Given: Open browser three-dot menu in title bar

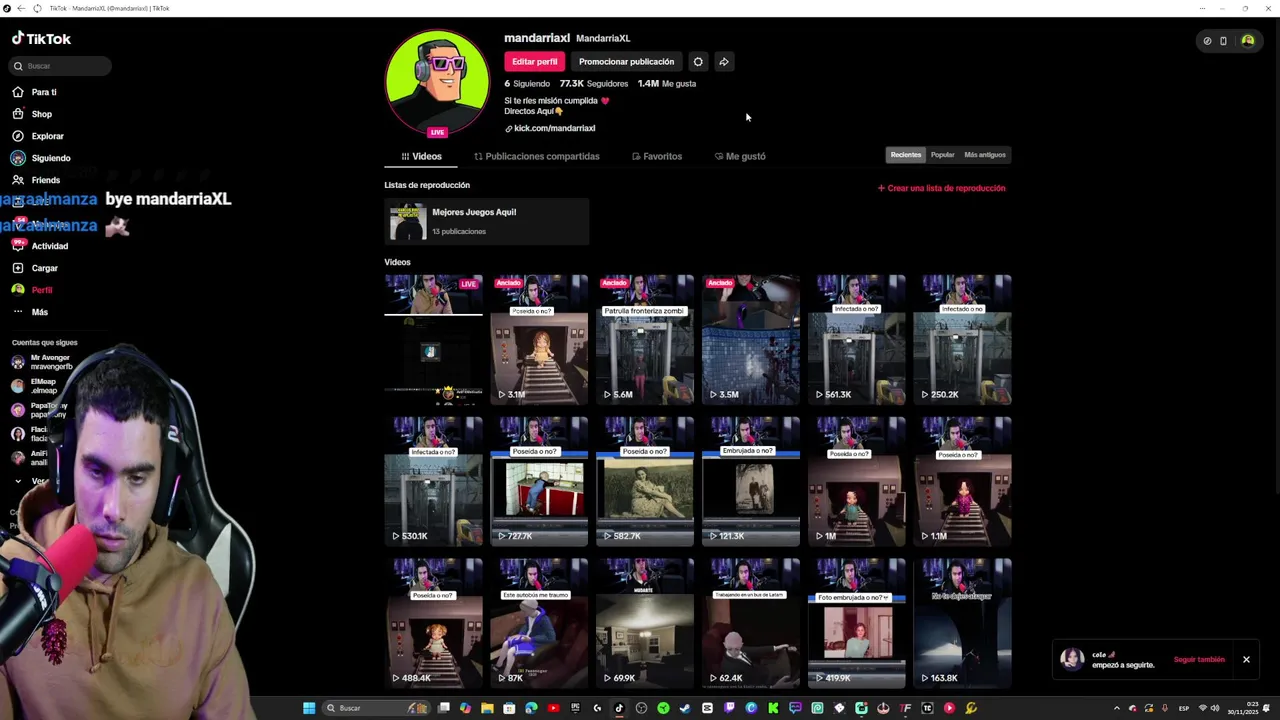Looking at the screenshot, I should pos(1202,8).
